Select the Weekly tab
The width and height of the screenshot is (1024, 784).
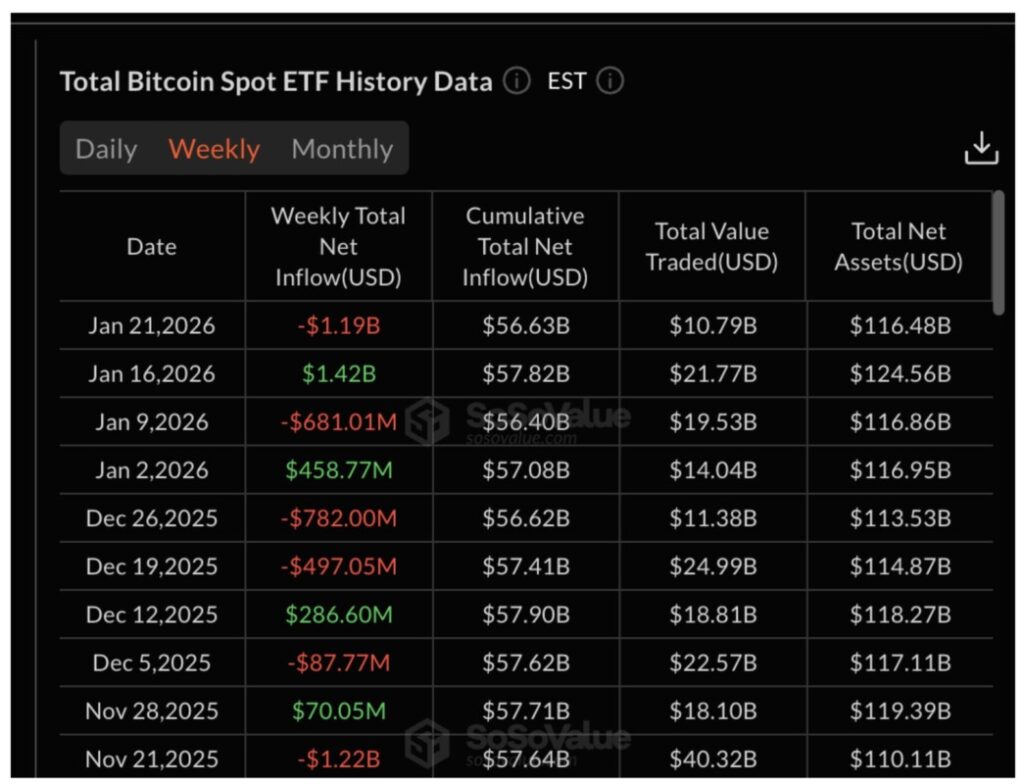coord(214,149)
